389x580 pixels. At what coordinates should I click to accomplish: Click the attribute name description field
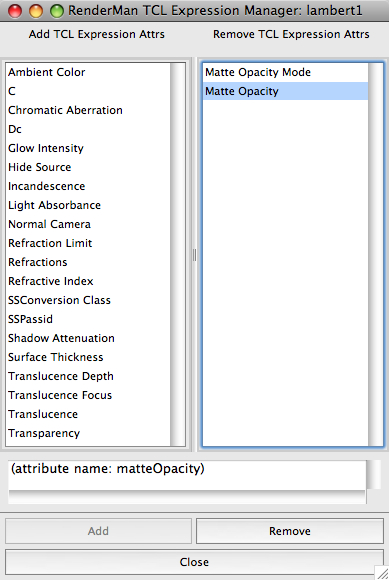coord(187,476)
